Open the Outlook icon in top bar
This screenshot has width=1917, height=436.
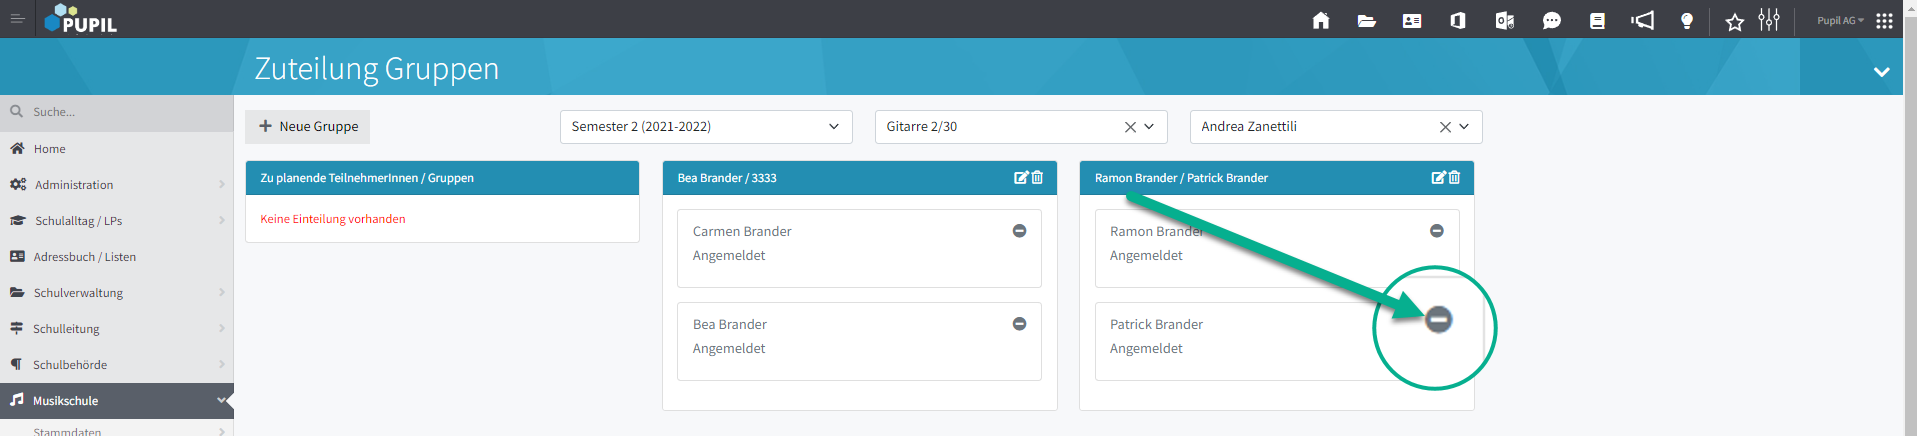(1504, 20)
